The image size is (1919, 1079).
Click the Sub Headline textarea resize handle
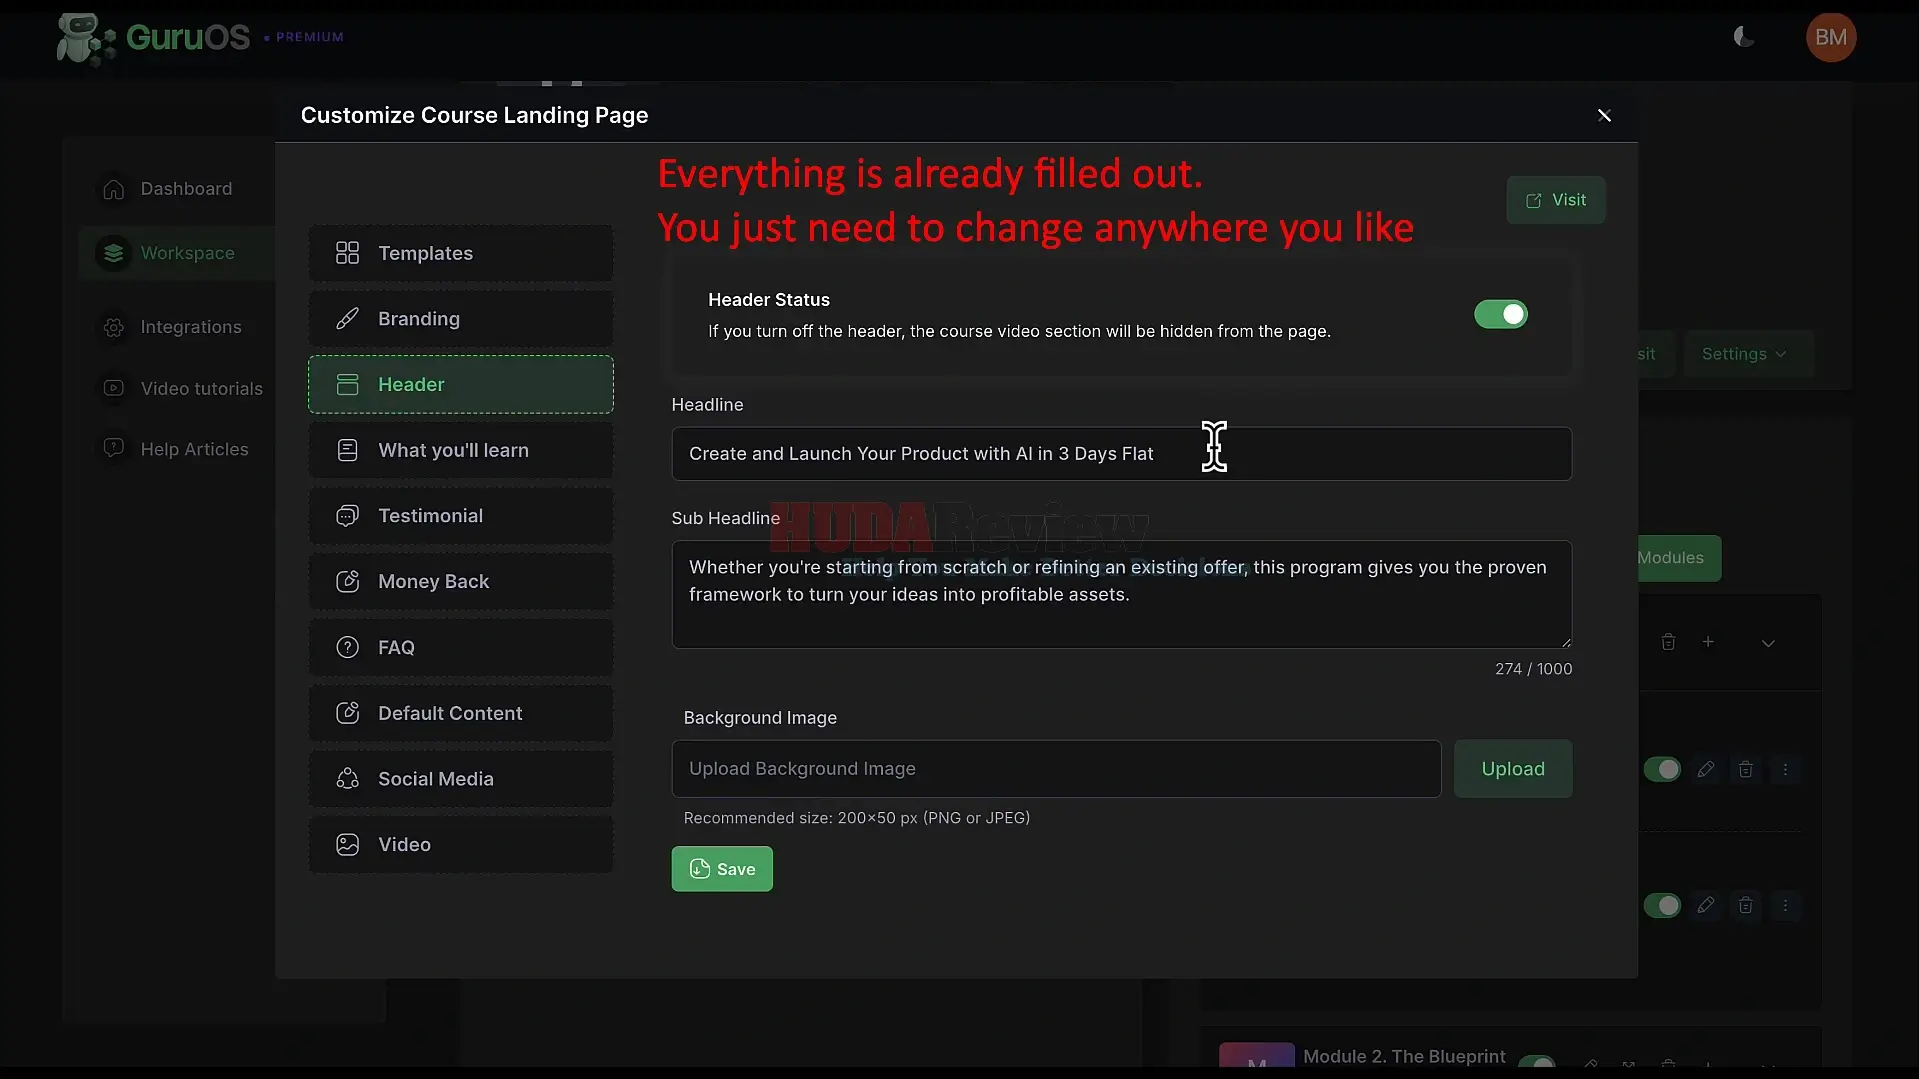tap(1566, 642)
